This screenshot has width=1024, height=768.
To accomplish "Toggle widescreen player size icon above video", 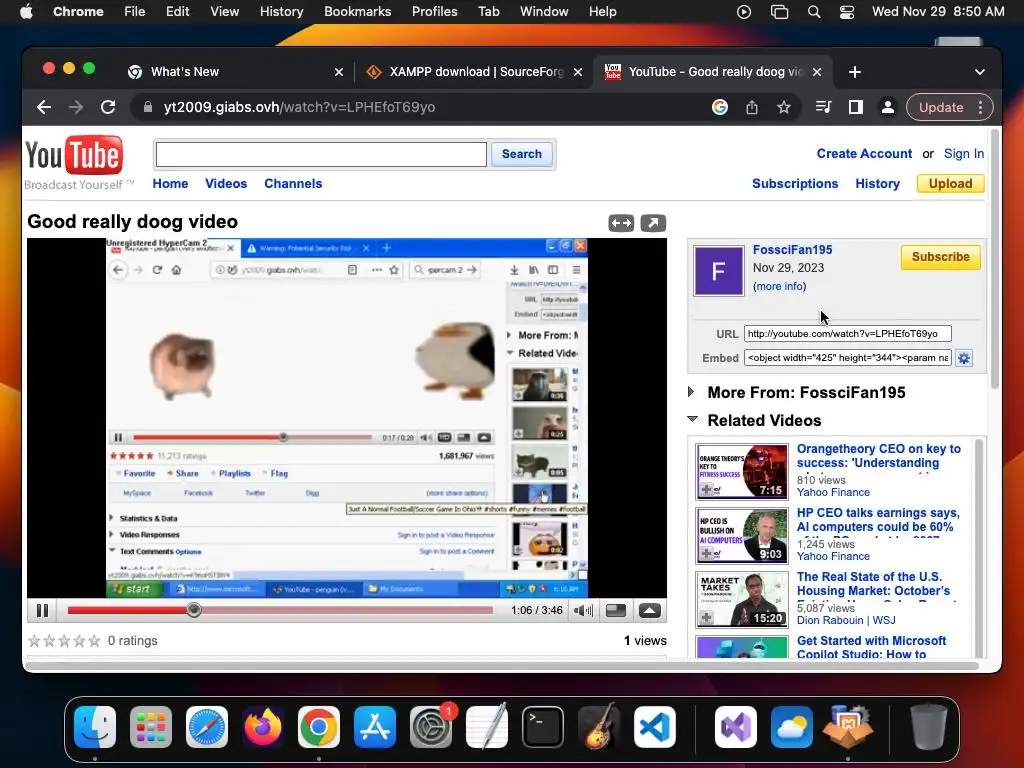I will point(621,223).
